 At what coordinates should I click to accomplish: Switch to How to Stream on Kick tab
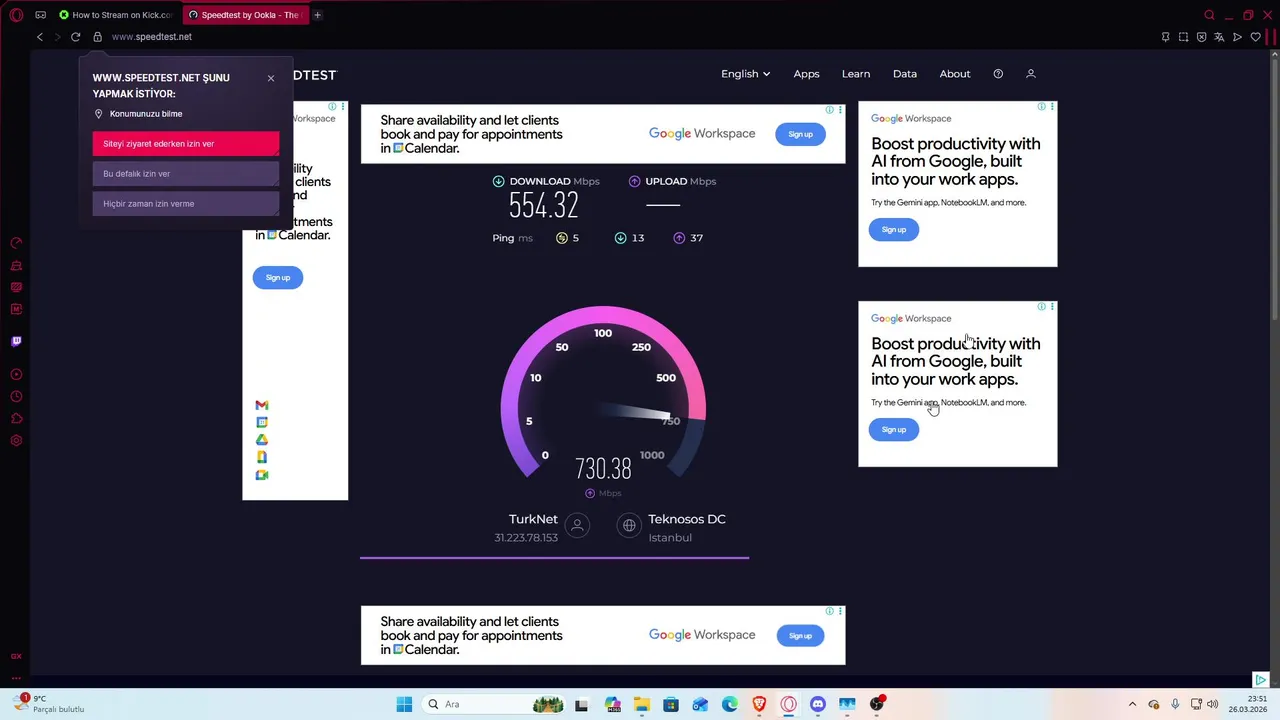click(x=117, y=15)
